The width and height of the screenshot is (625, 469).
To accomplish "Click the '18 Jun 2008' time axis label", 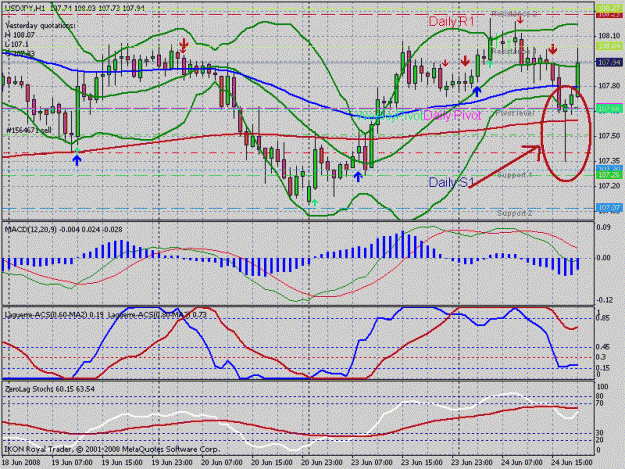I will pyautogui.click(x=21, y=463).
